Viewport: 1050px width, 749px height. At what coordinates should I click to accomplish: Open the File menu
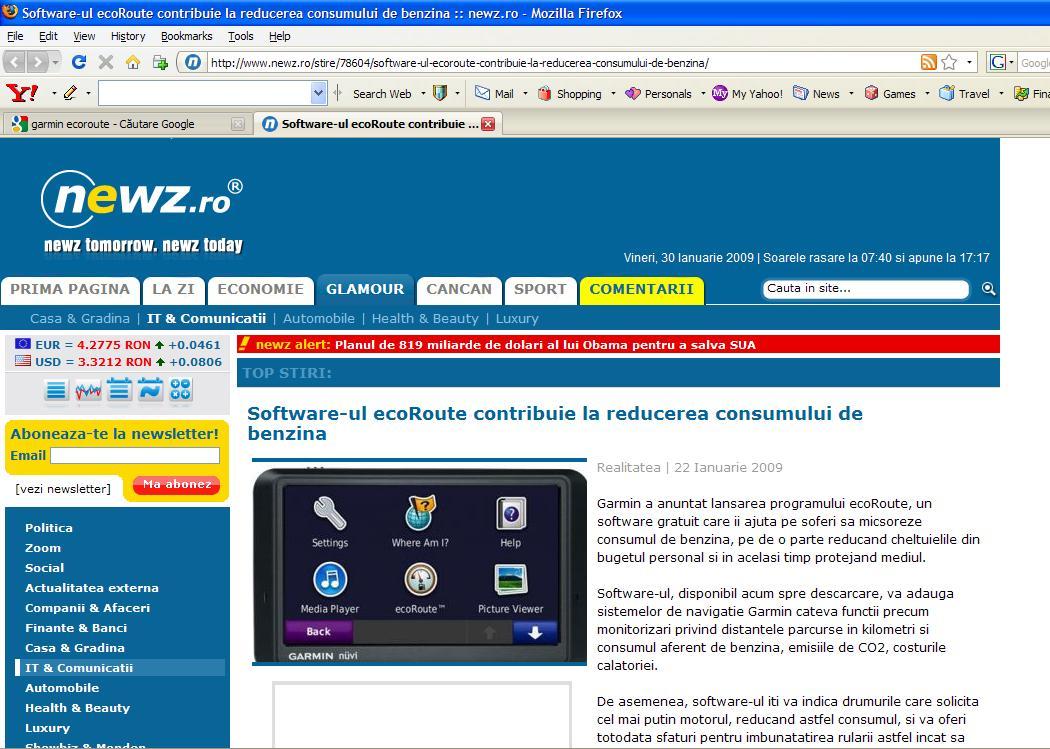click(15, 36)
